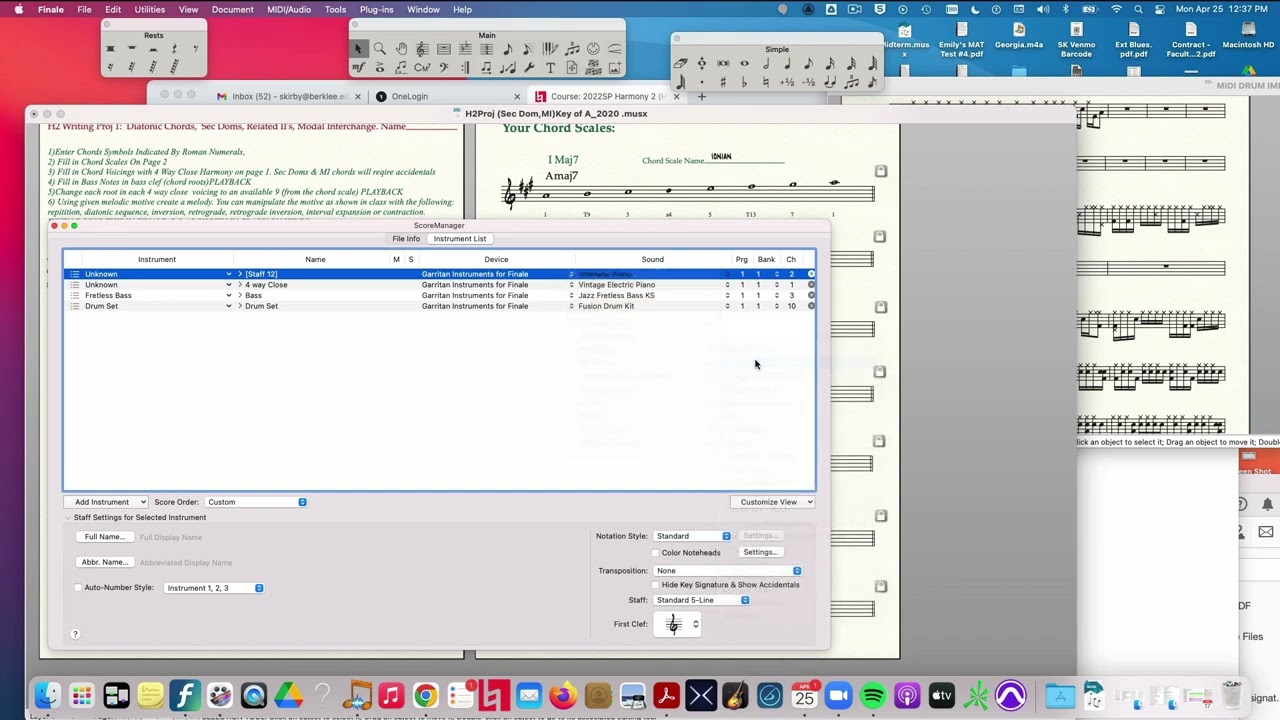Remove the Drum Set instrument row
This screenshot has width=1280, height=720.
pyautogui.click(x=811, y=306)
